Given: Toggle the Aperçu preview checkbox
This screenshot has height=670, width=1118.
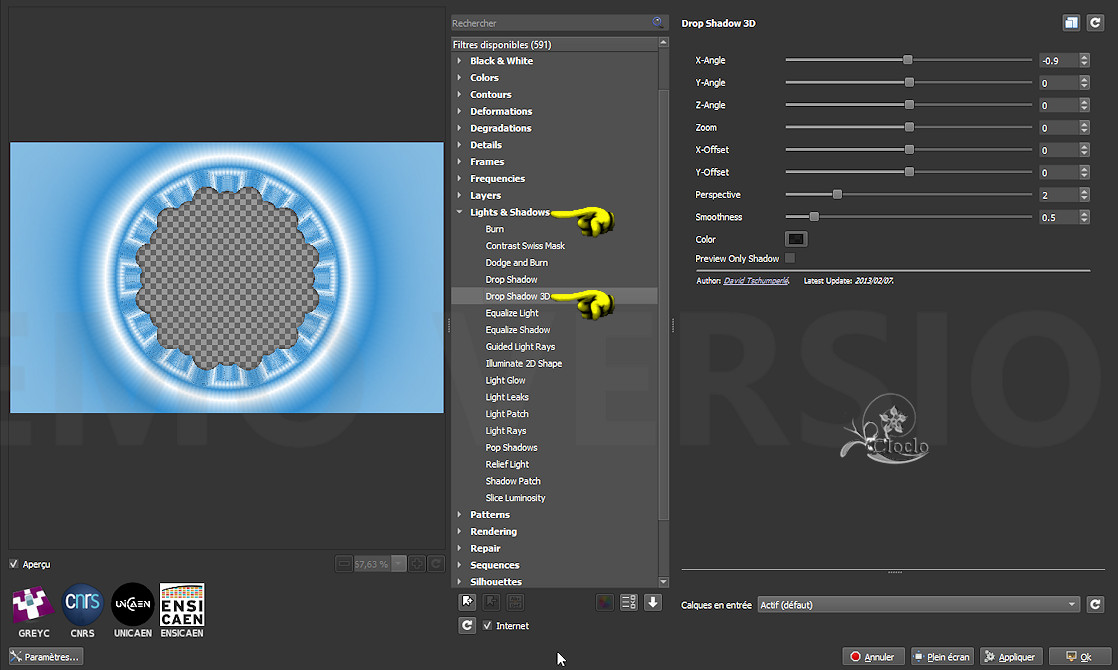Looking at the screenshot, I should pyautogui.click(x=14, y=564).
